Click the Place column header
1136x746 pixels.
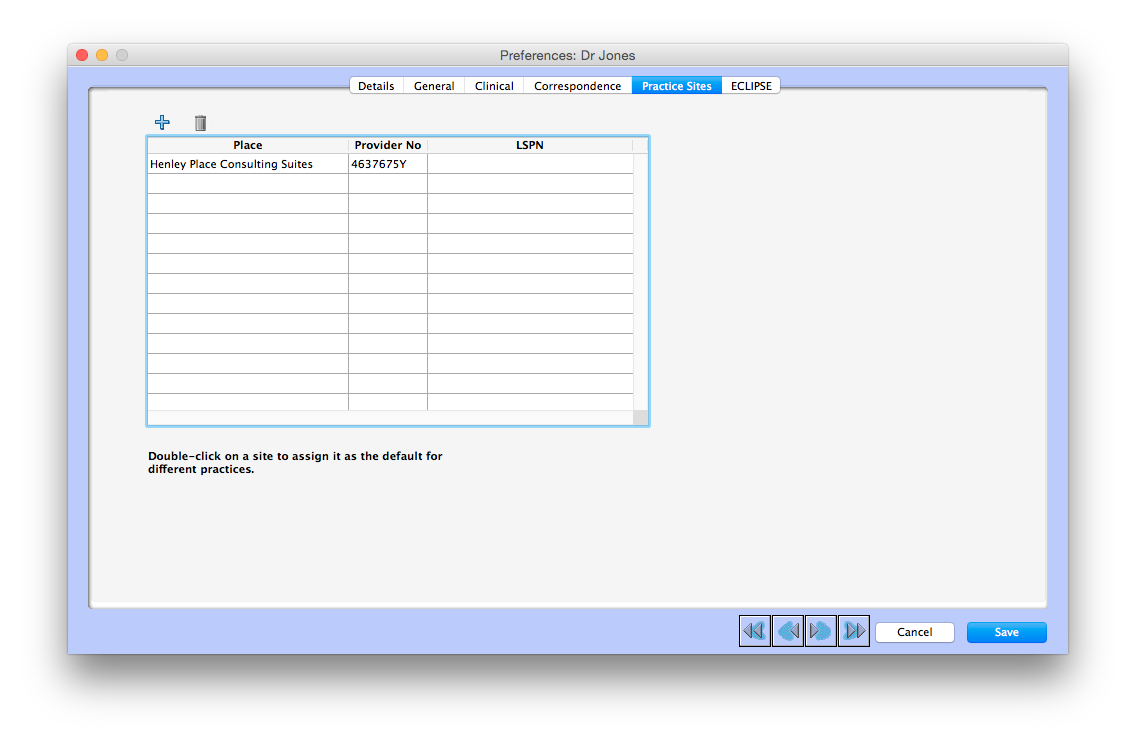click(x=247, y=145)
